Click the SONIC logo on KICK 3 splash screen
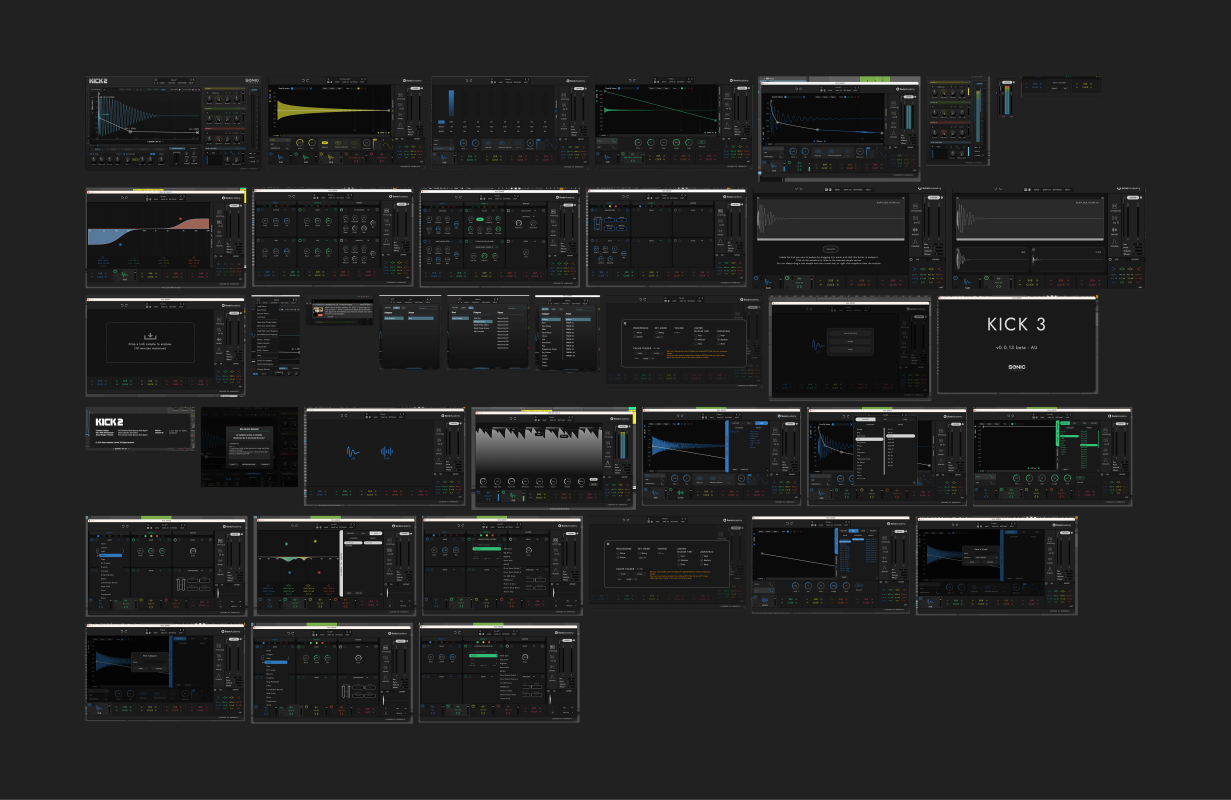The height and width of the screenshot is (800, 1231). [x=1016, y=367]
